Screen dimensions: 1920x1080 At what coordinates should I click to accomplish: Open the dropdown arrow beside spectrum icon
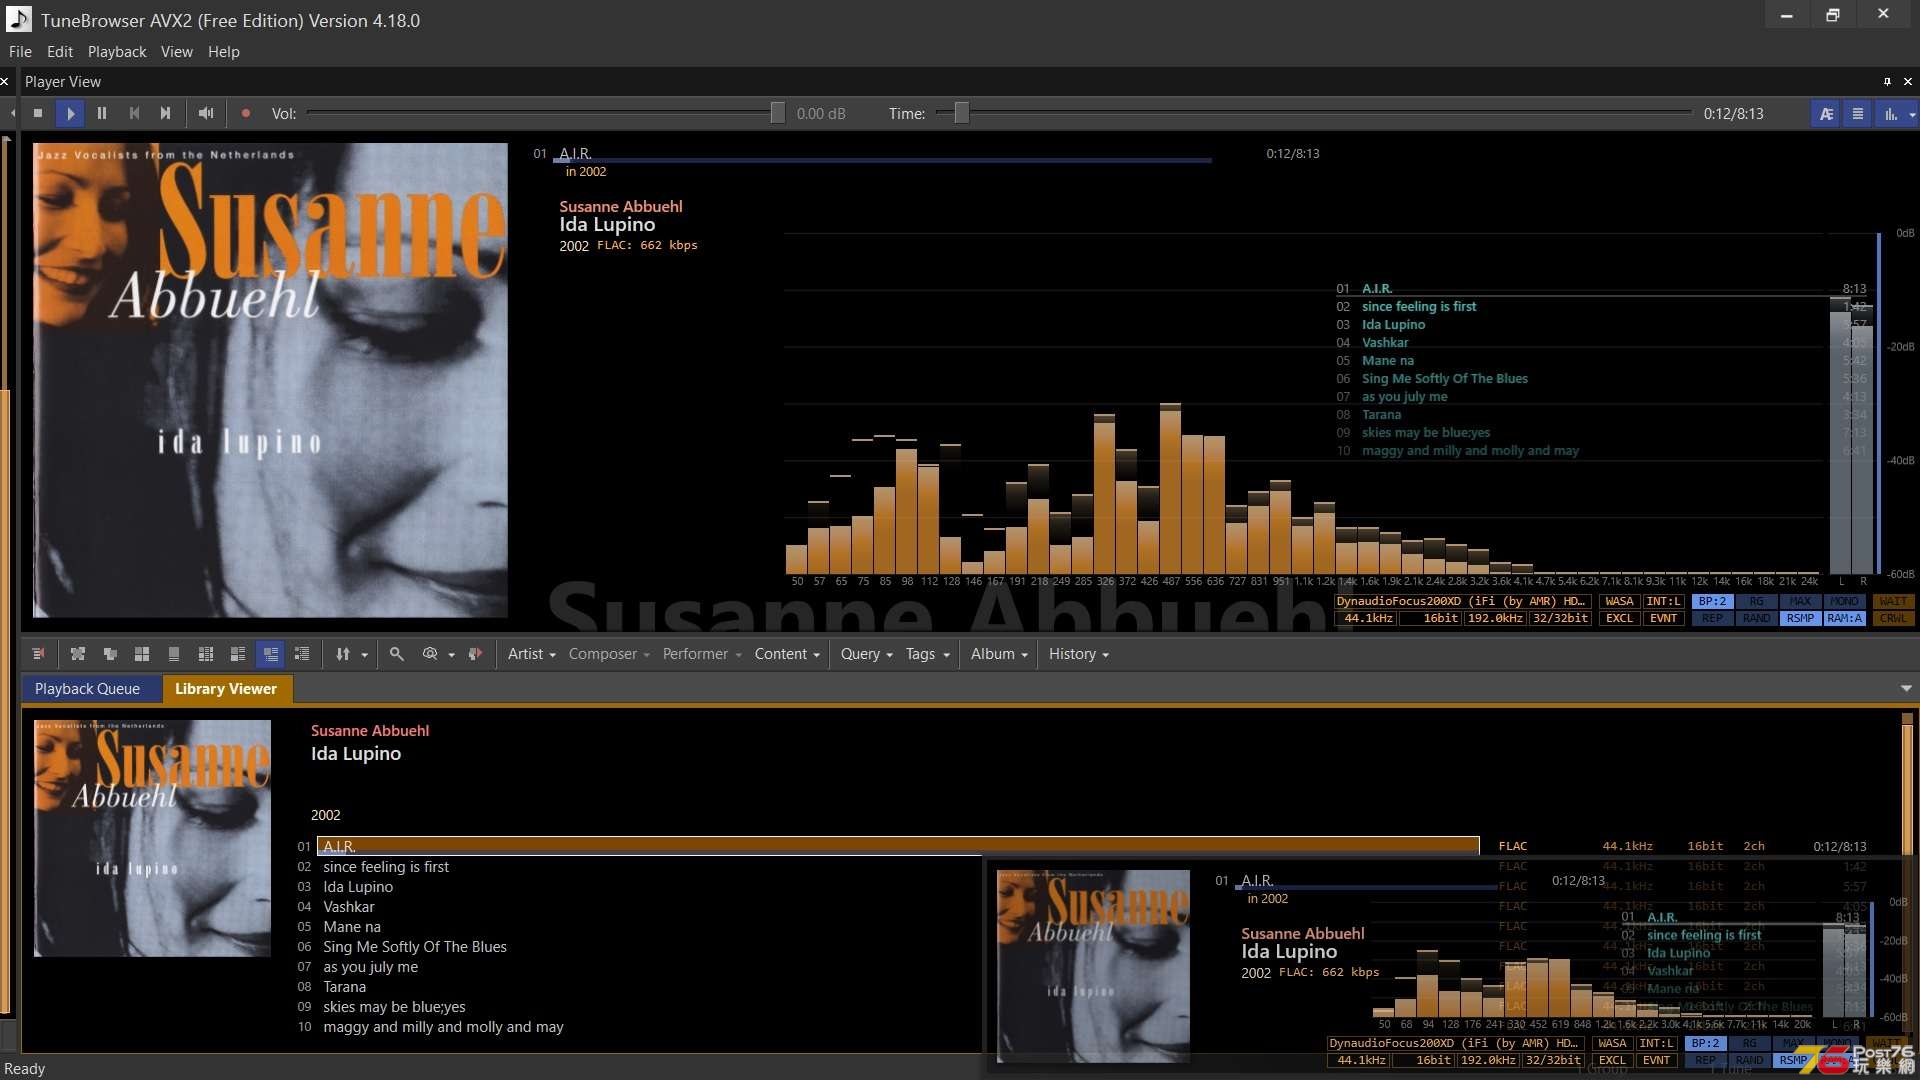(1912, 114)
